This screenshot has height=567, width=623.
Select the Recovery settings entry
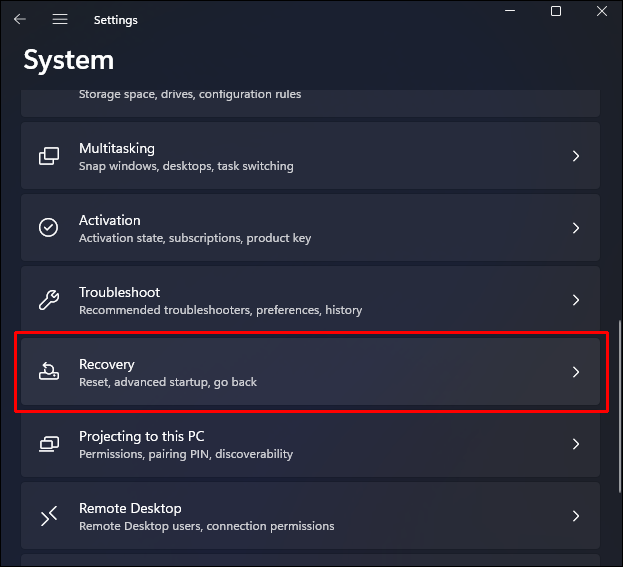(x=300, y=372)
